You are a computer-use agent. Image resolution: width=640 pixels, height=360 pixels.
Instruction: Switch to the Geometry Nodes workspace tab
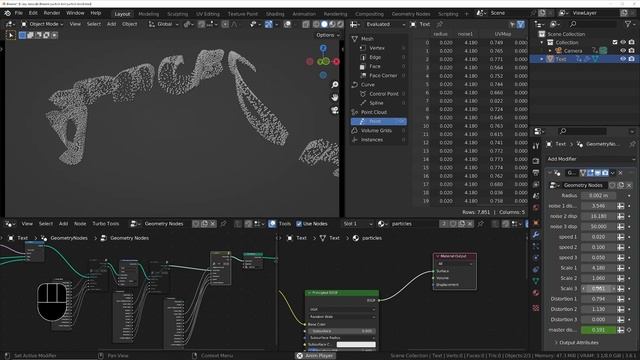click(x=411, y=14)
